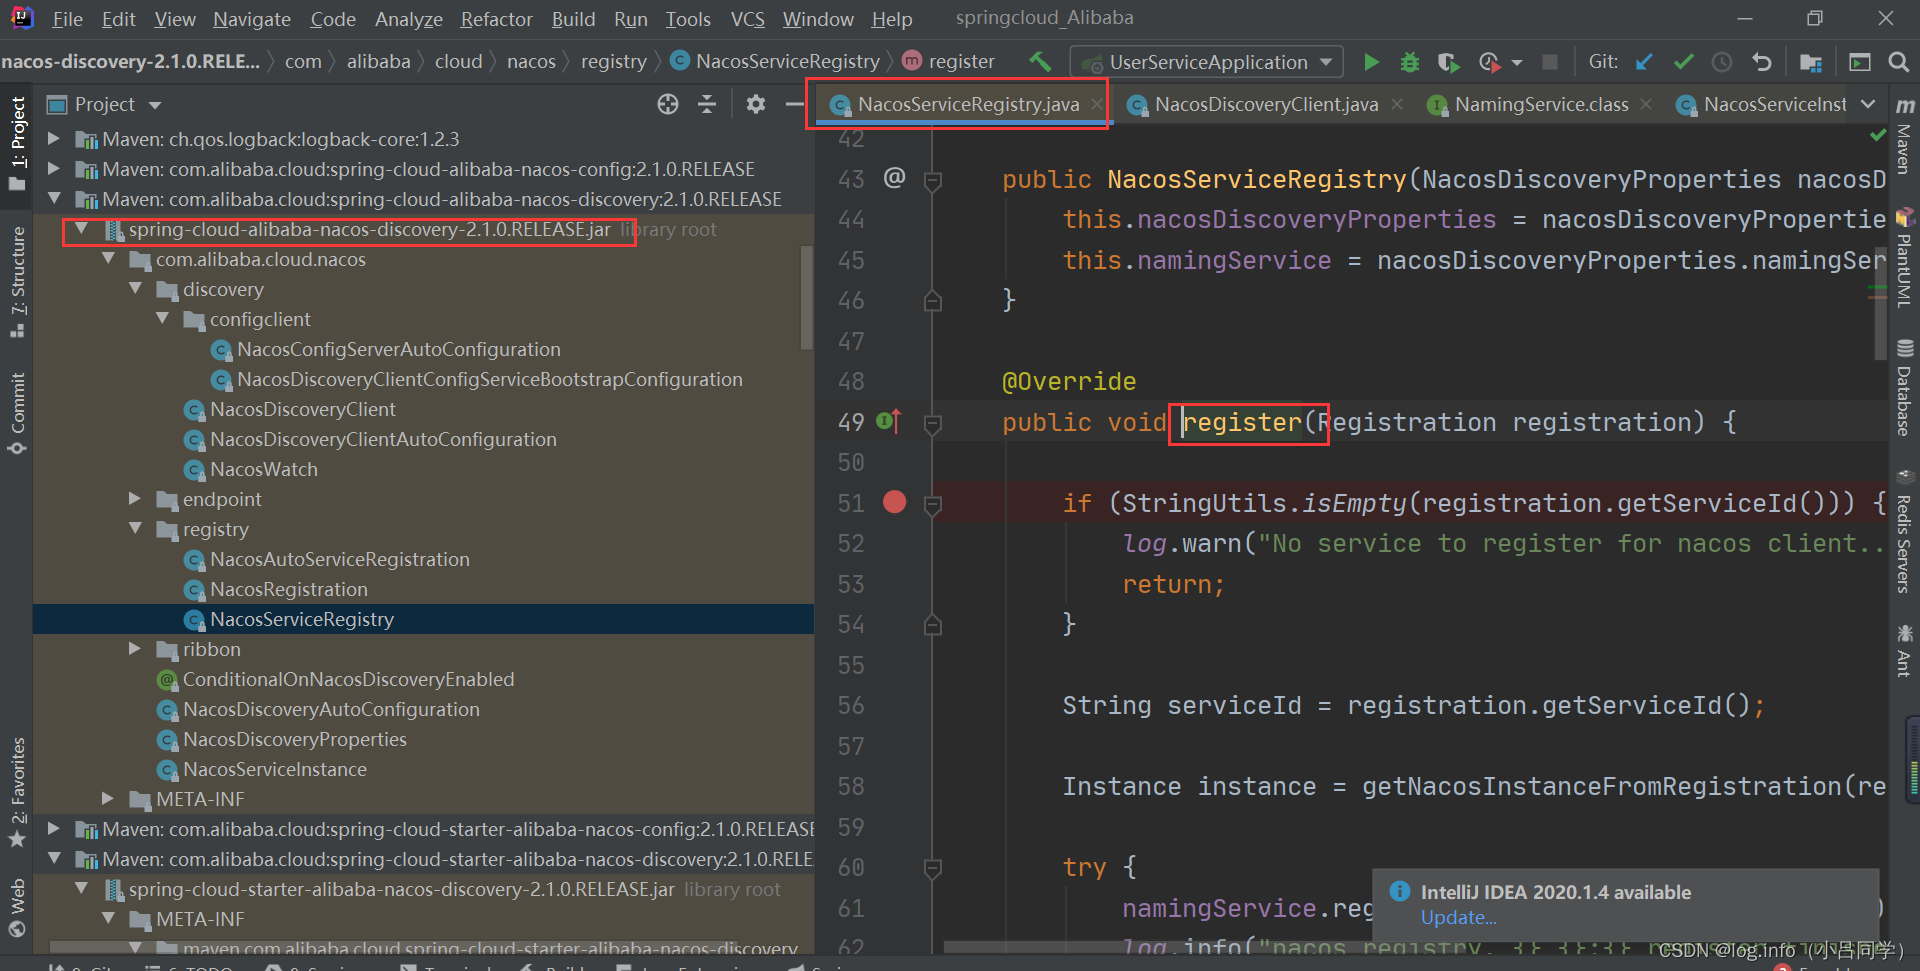Collapse the configclient package
Viewport: 1920px width, 971px height.
click(162, 318)
